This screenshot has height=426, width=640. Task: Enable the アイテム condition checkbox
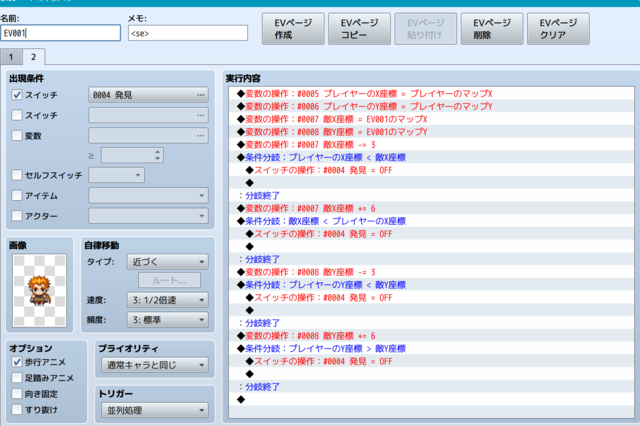[x=17, y=195]
